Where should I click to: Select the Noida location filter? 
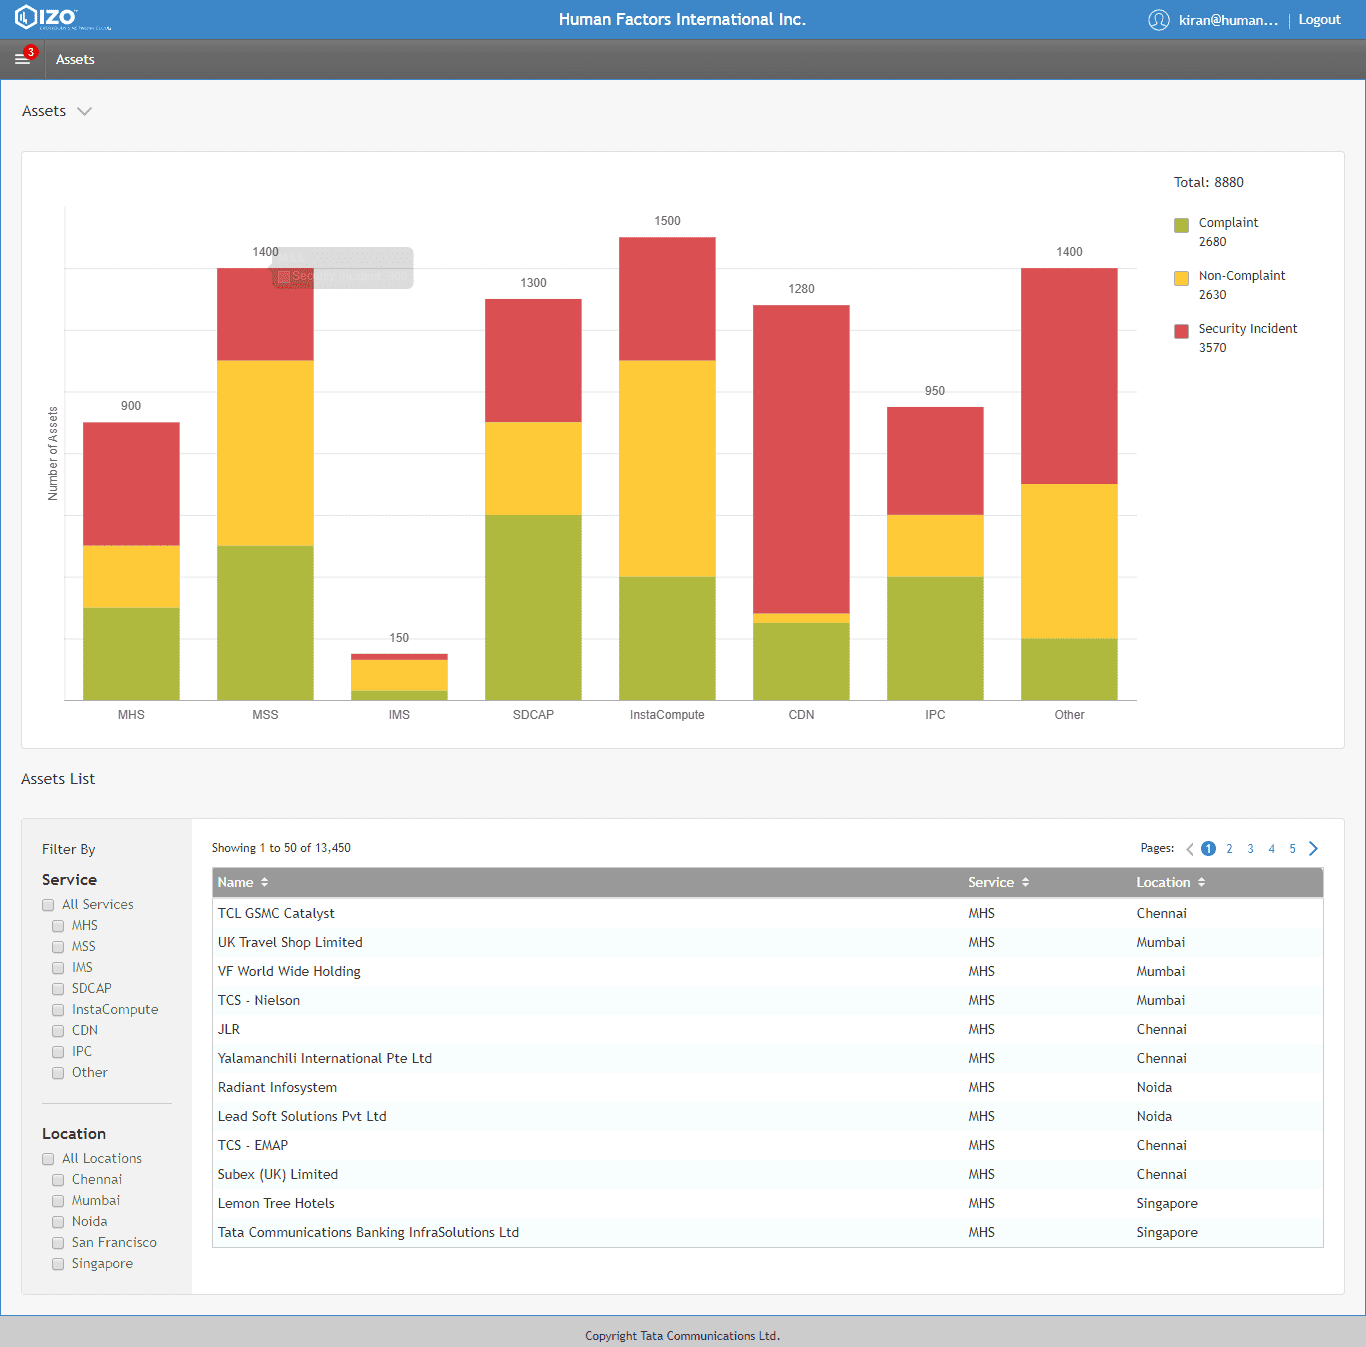pos(58,1222)
